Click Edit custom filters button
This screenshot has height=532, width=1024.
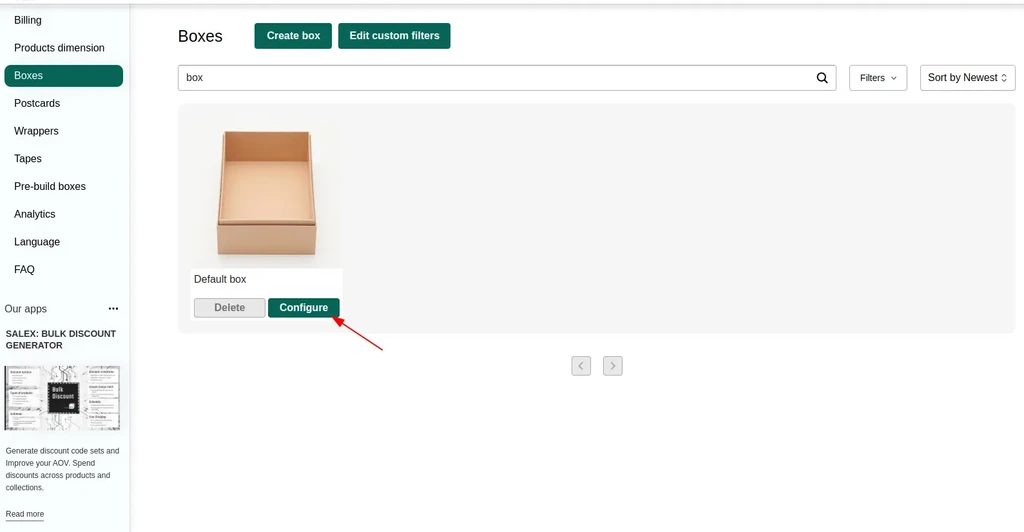394,36
